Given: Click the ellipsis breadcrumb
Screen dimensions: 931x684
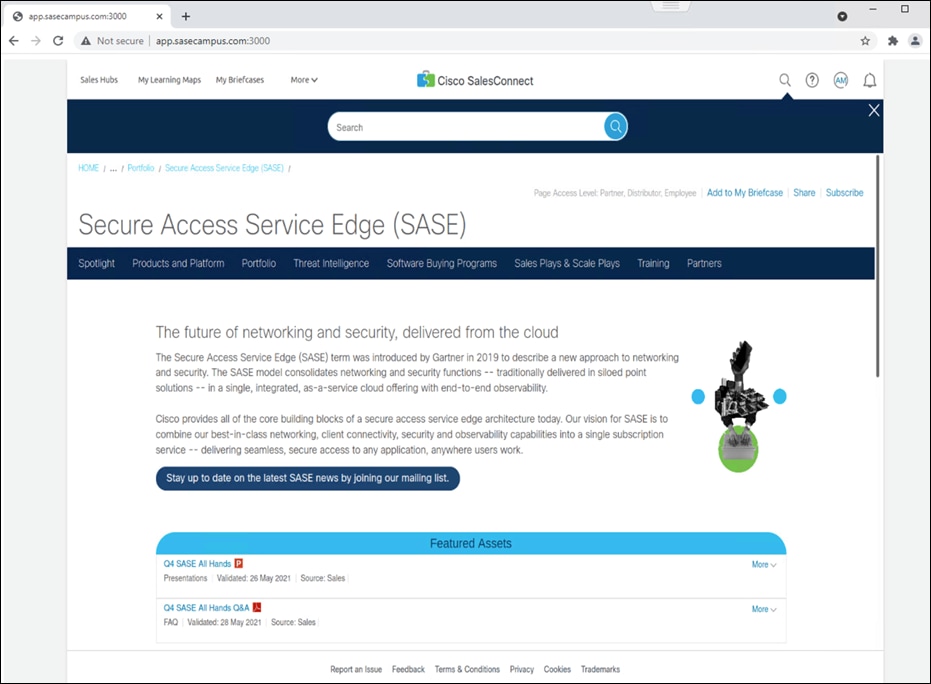Looking at the screenshot, I should coord(113,169).
